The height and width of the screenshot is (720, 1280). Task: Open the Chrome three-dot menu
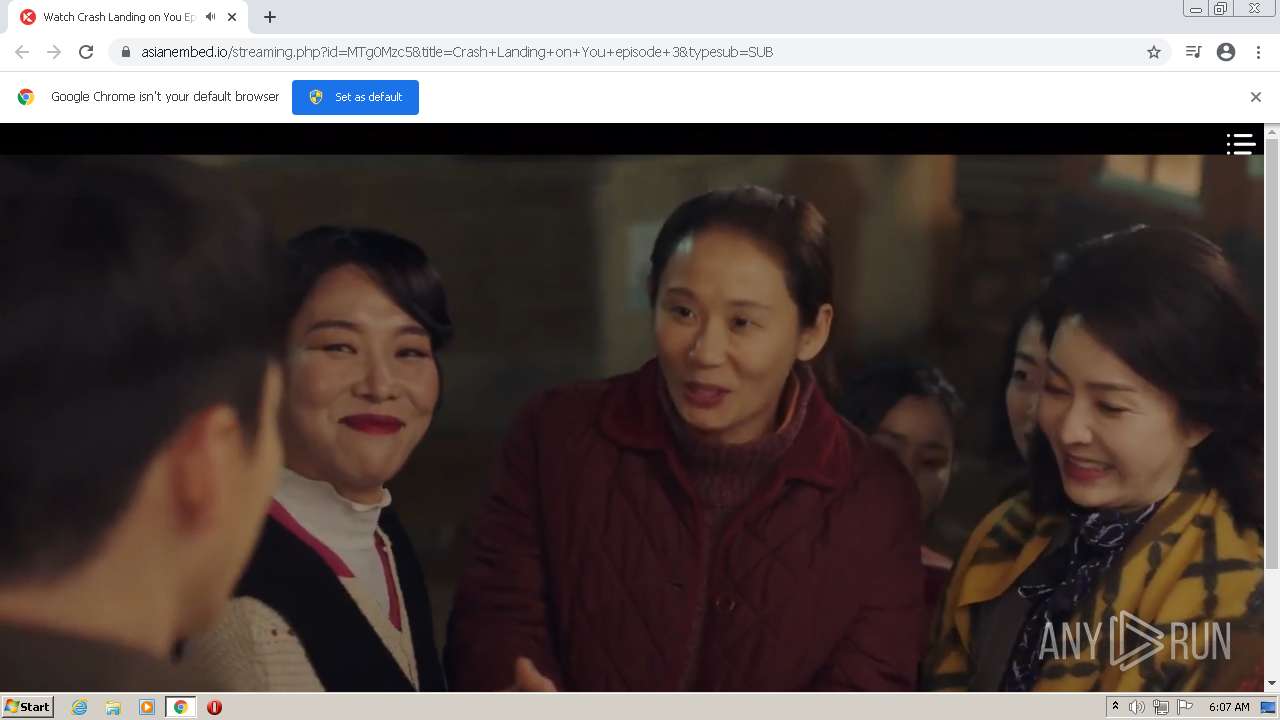click(x=1258, y=52)
